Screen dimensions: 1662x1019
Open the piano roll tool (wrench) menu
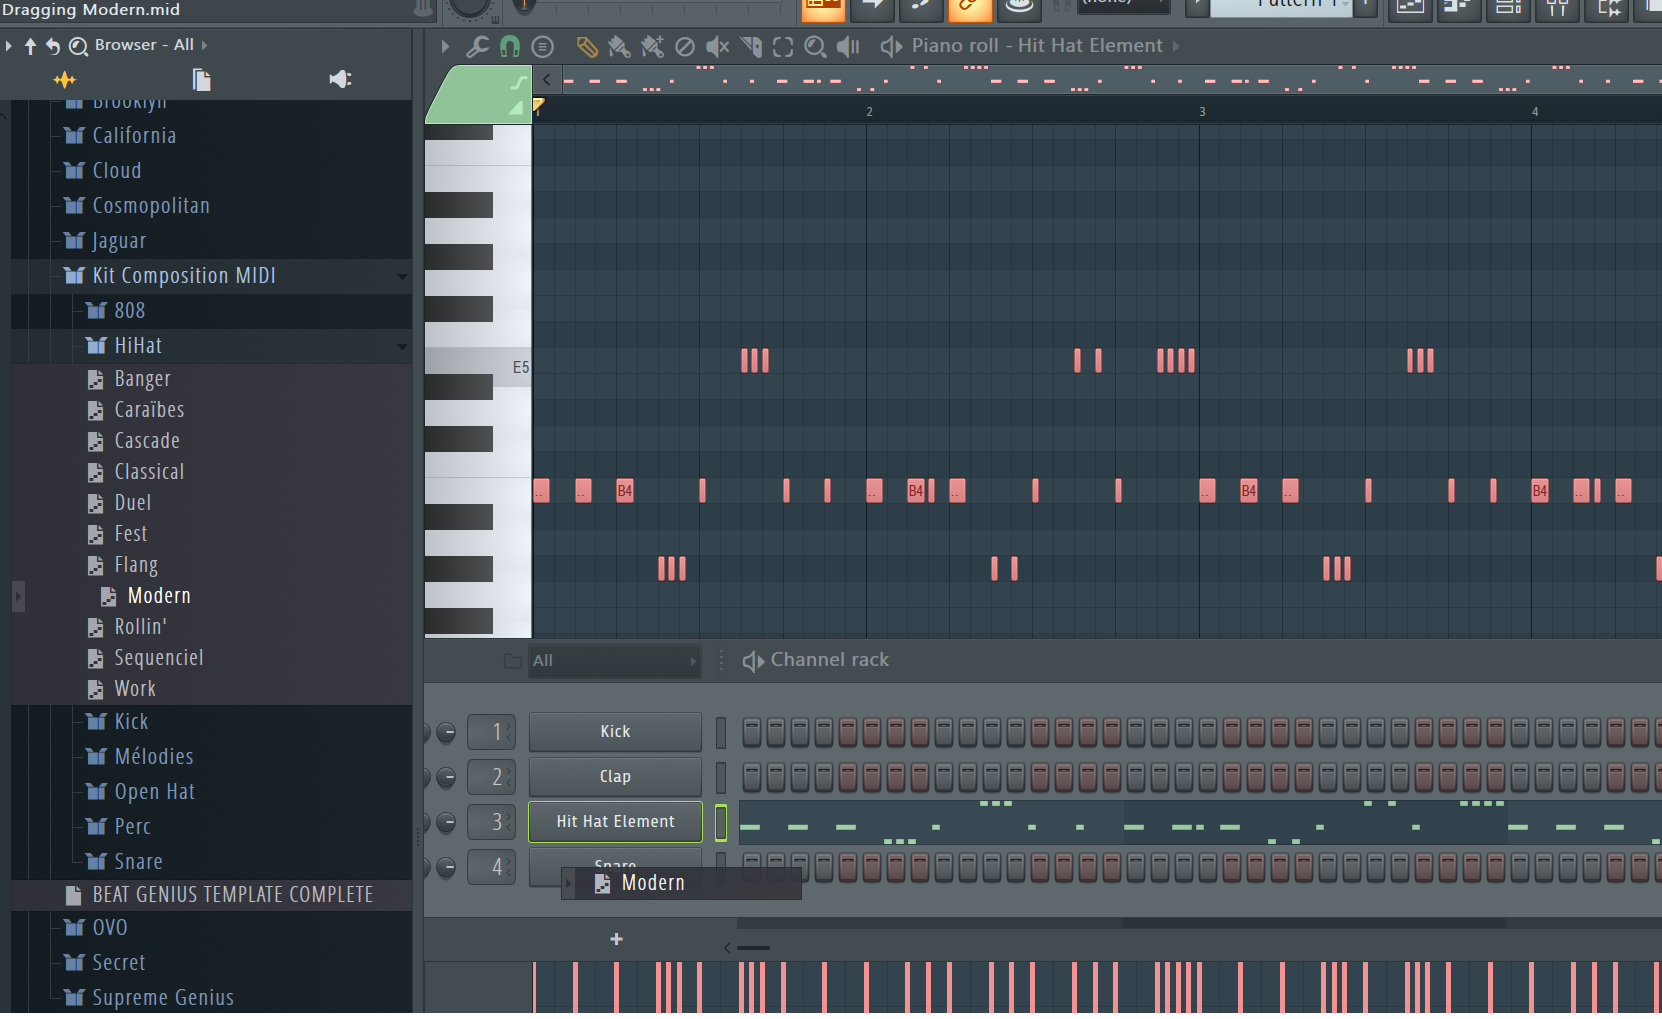click(478, 46)
